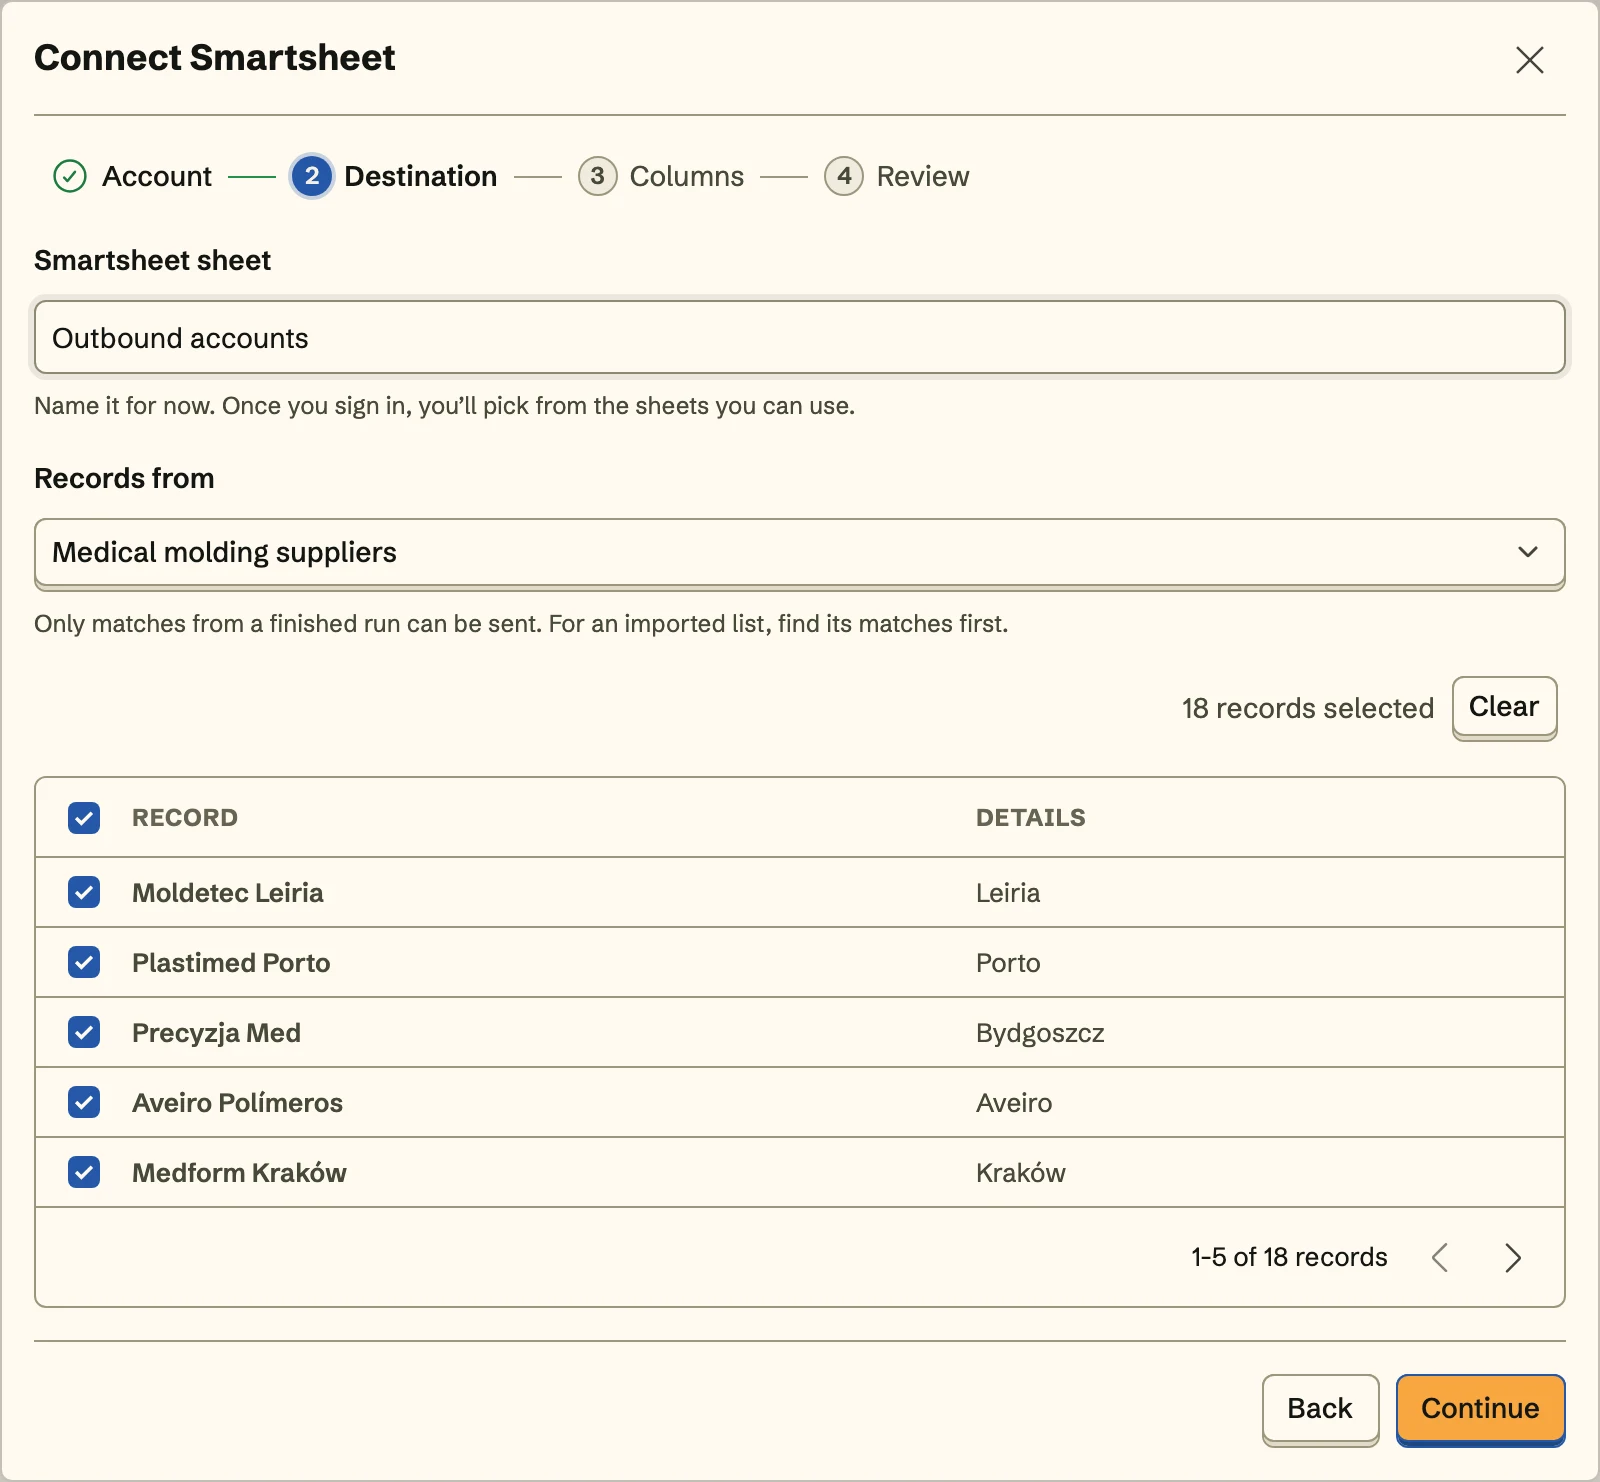This screenshot has height=1482, width=1600.
Task: Close the Connect Smartsheet dialog
Action: pyautogui.click(x=1529, y=60)
